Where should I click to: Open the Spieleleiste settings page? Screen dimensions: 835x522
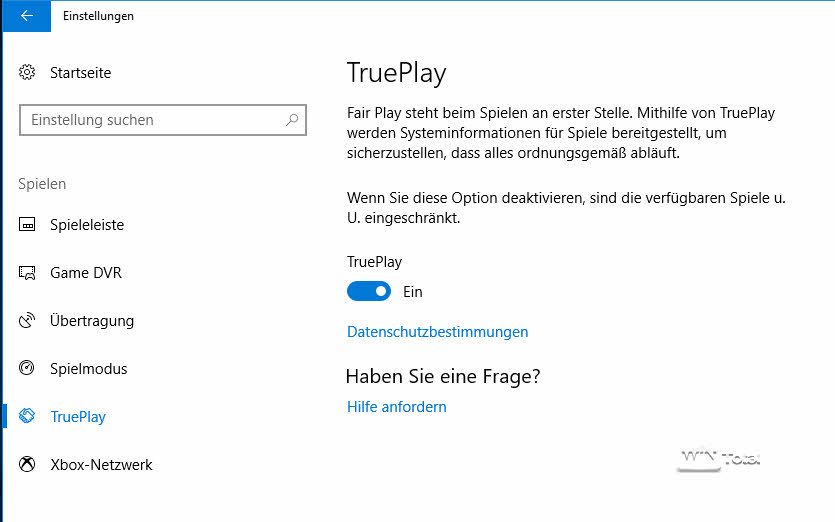point(87,225)
